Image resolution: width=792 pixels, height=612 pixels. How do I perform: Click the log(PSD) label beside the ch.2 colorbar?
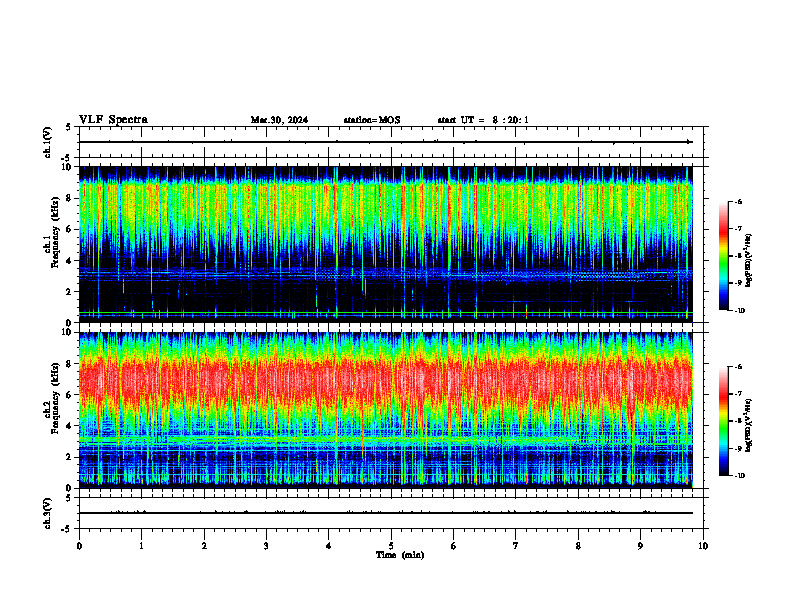tap(749, 425)
